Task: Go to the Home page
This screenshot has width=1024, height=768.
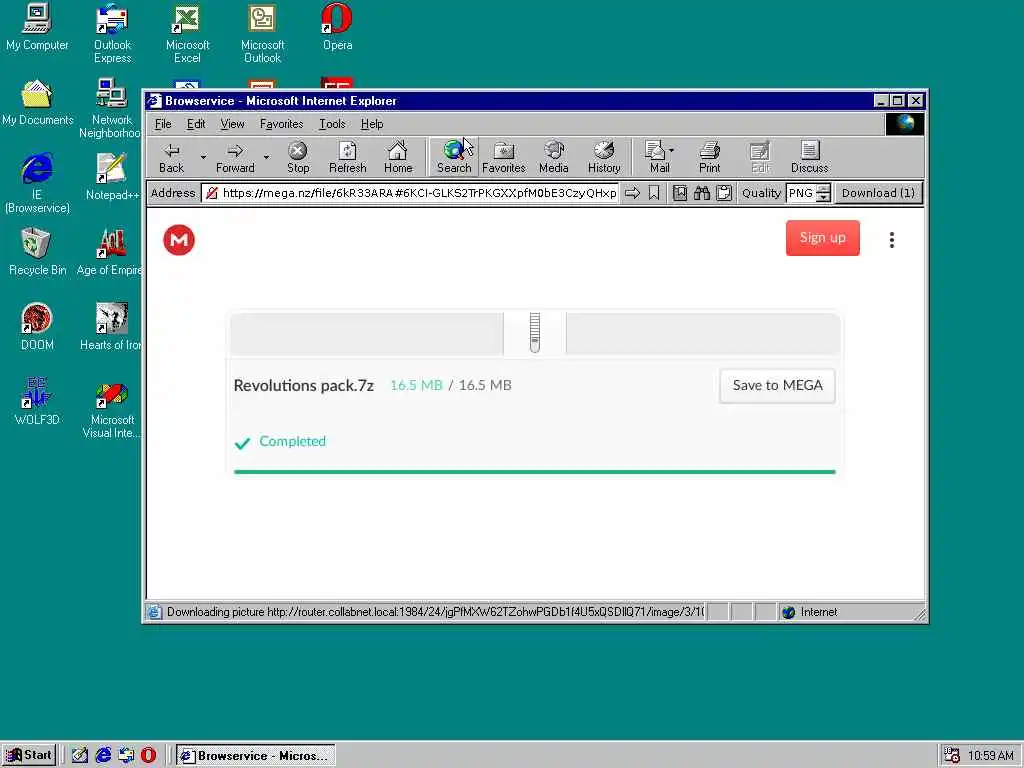Action: (x=398, y=157)
